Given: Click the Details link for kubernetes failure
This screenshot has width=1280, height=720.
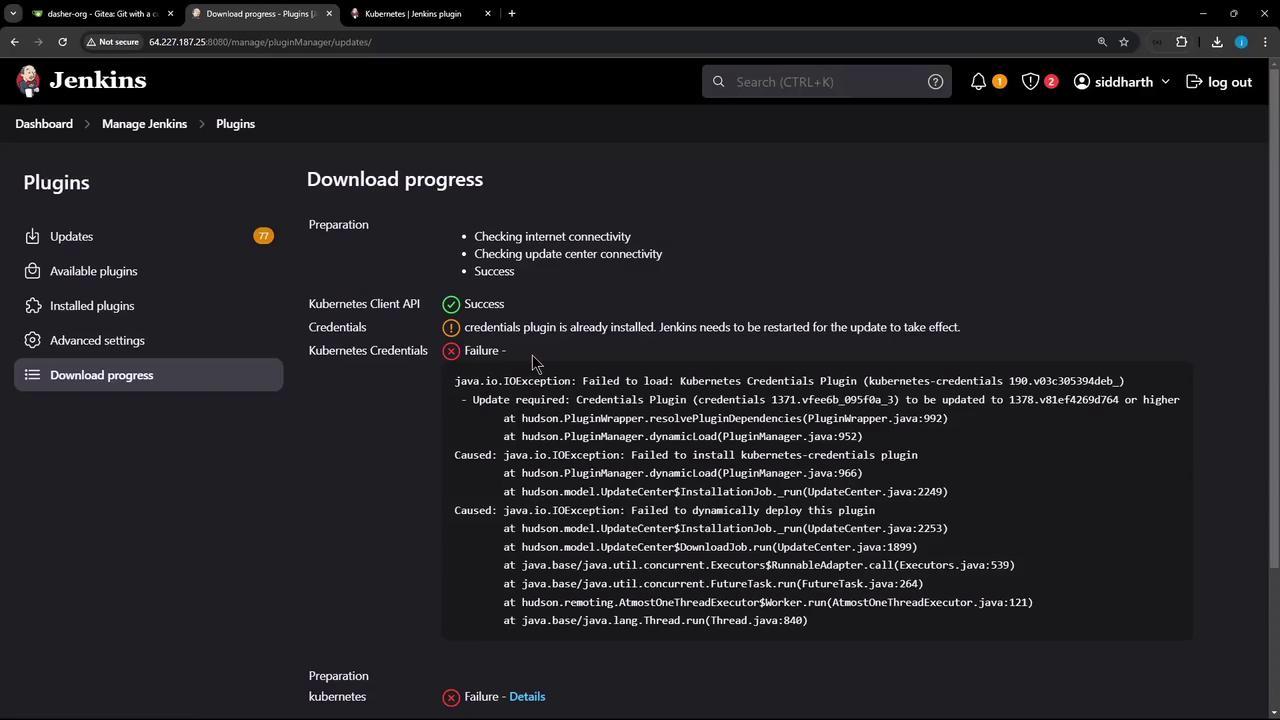Looking at the screenshot, I should (x=527, y=697).
